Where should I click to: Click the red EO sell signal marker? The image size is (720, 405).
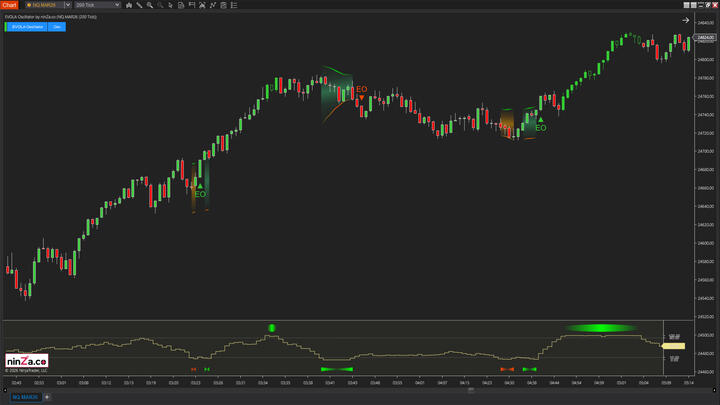(x=361, y=91)
